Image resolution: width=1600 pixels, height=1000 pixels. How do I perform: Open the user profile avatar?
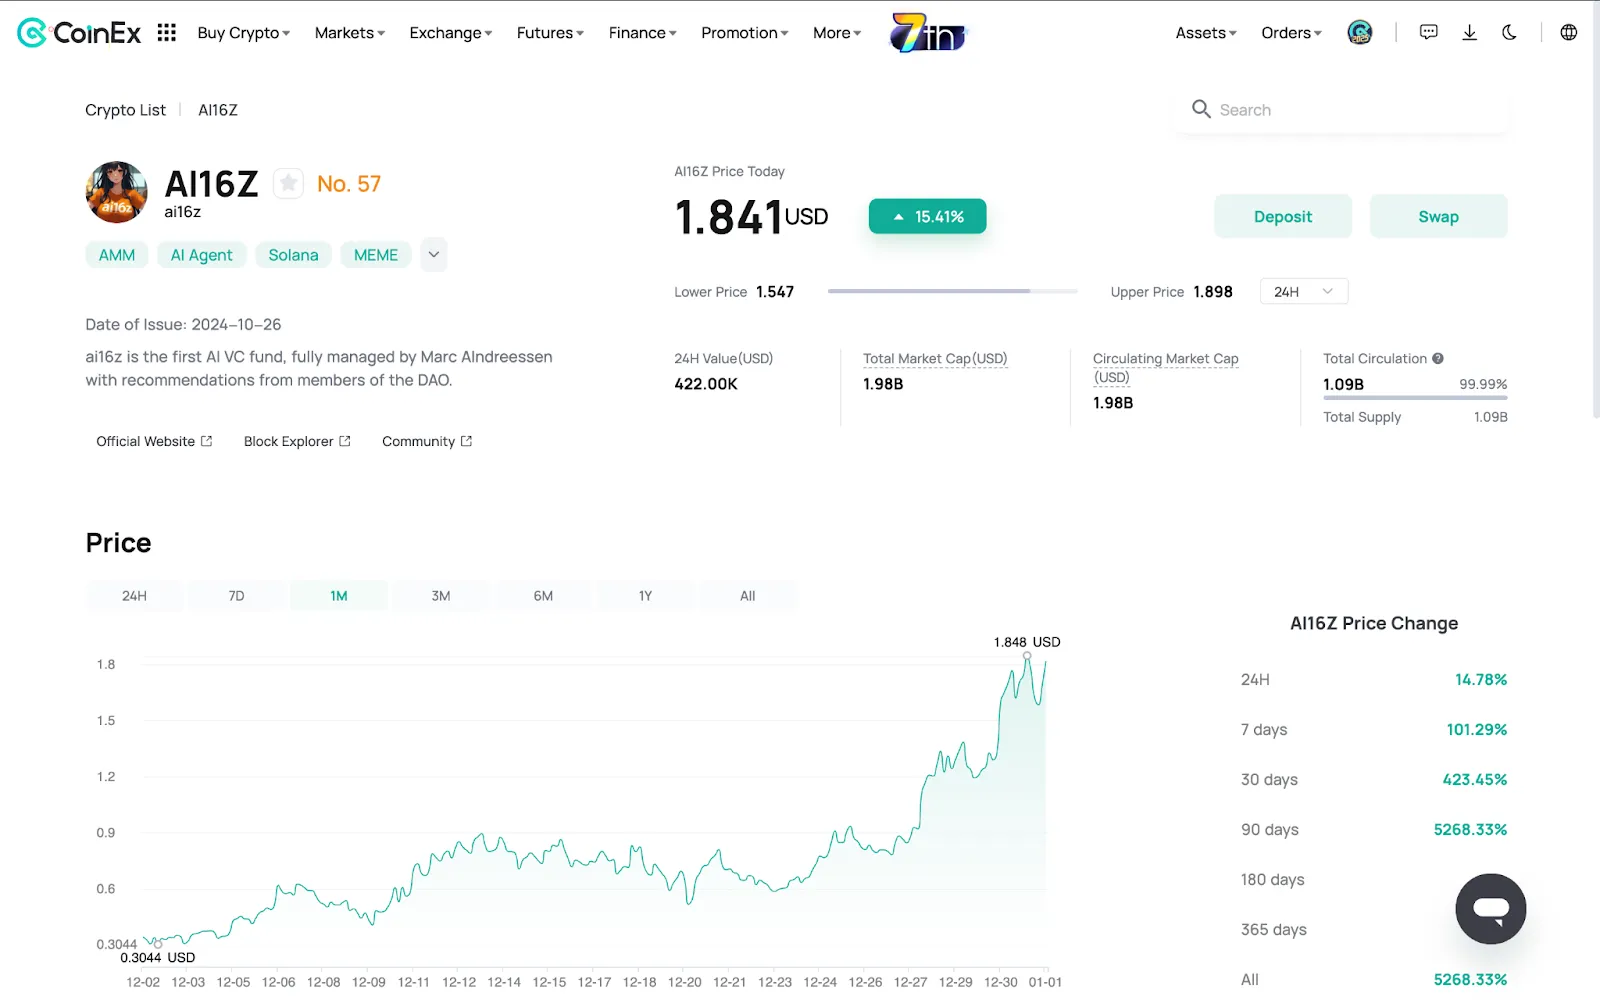click(1360, 33)
